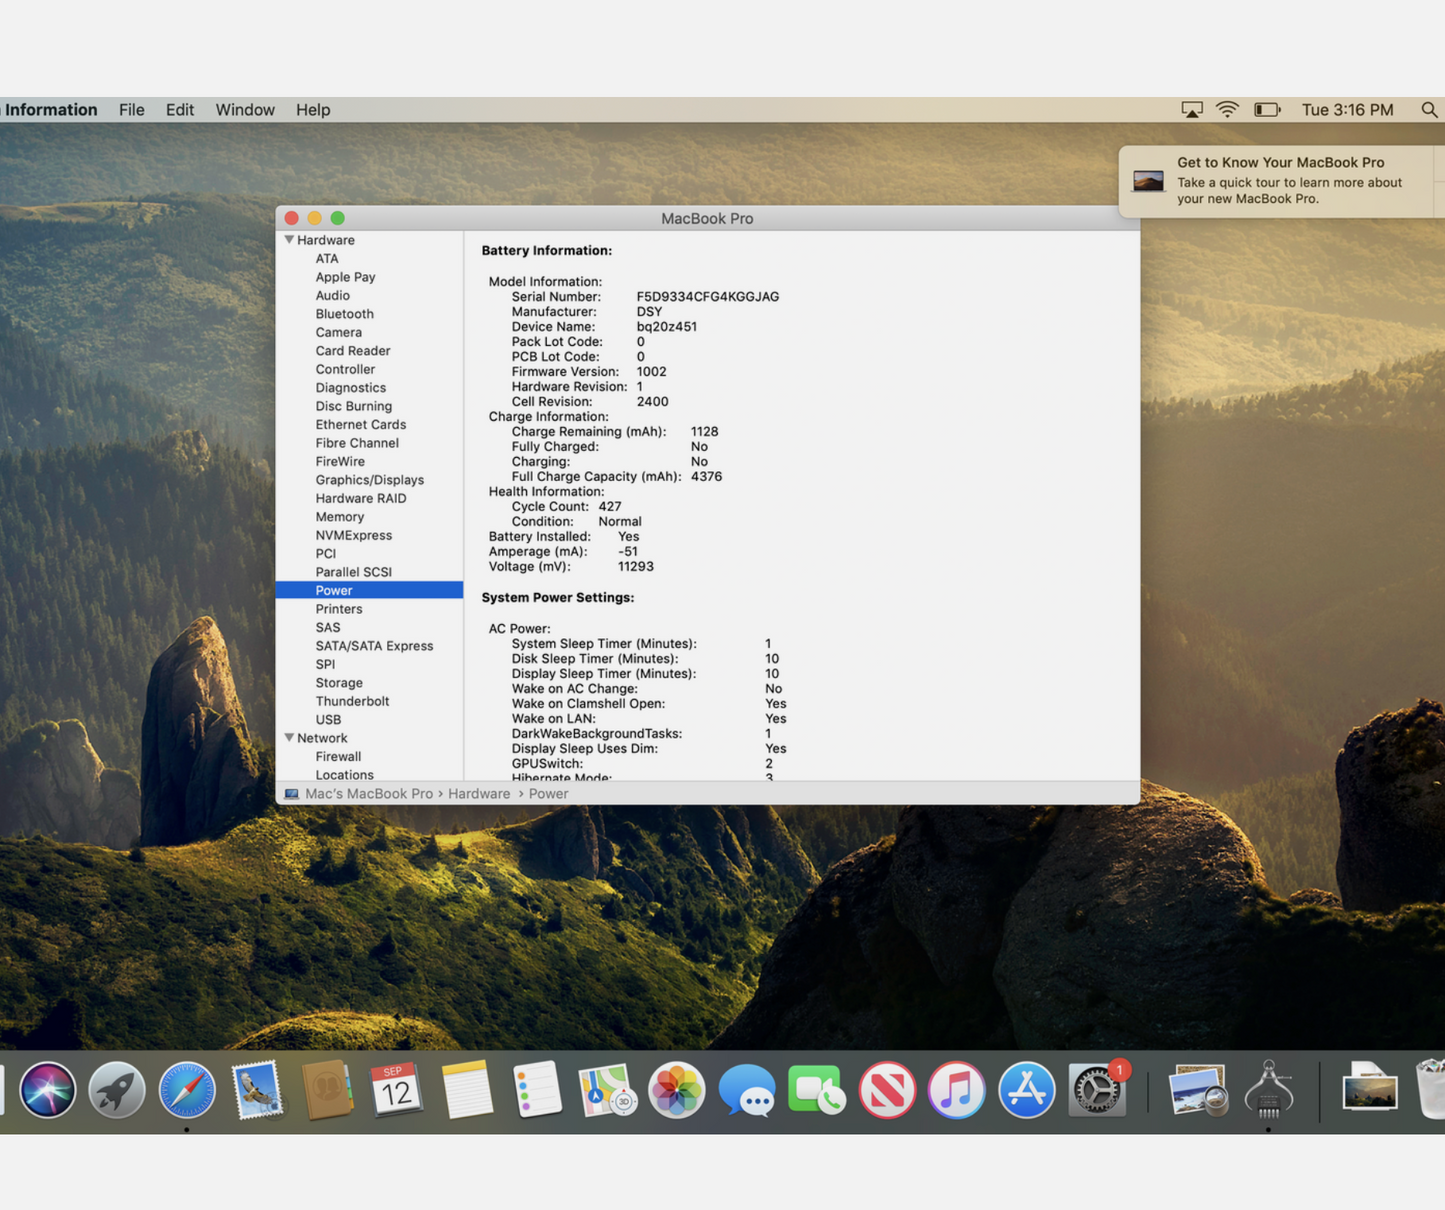Select Card Reader in the sidebar

click(x=353, y=351)
